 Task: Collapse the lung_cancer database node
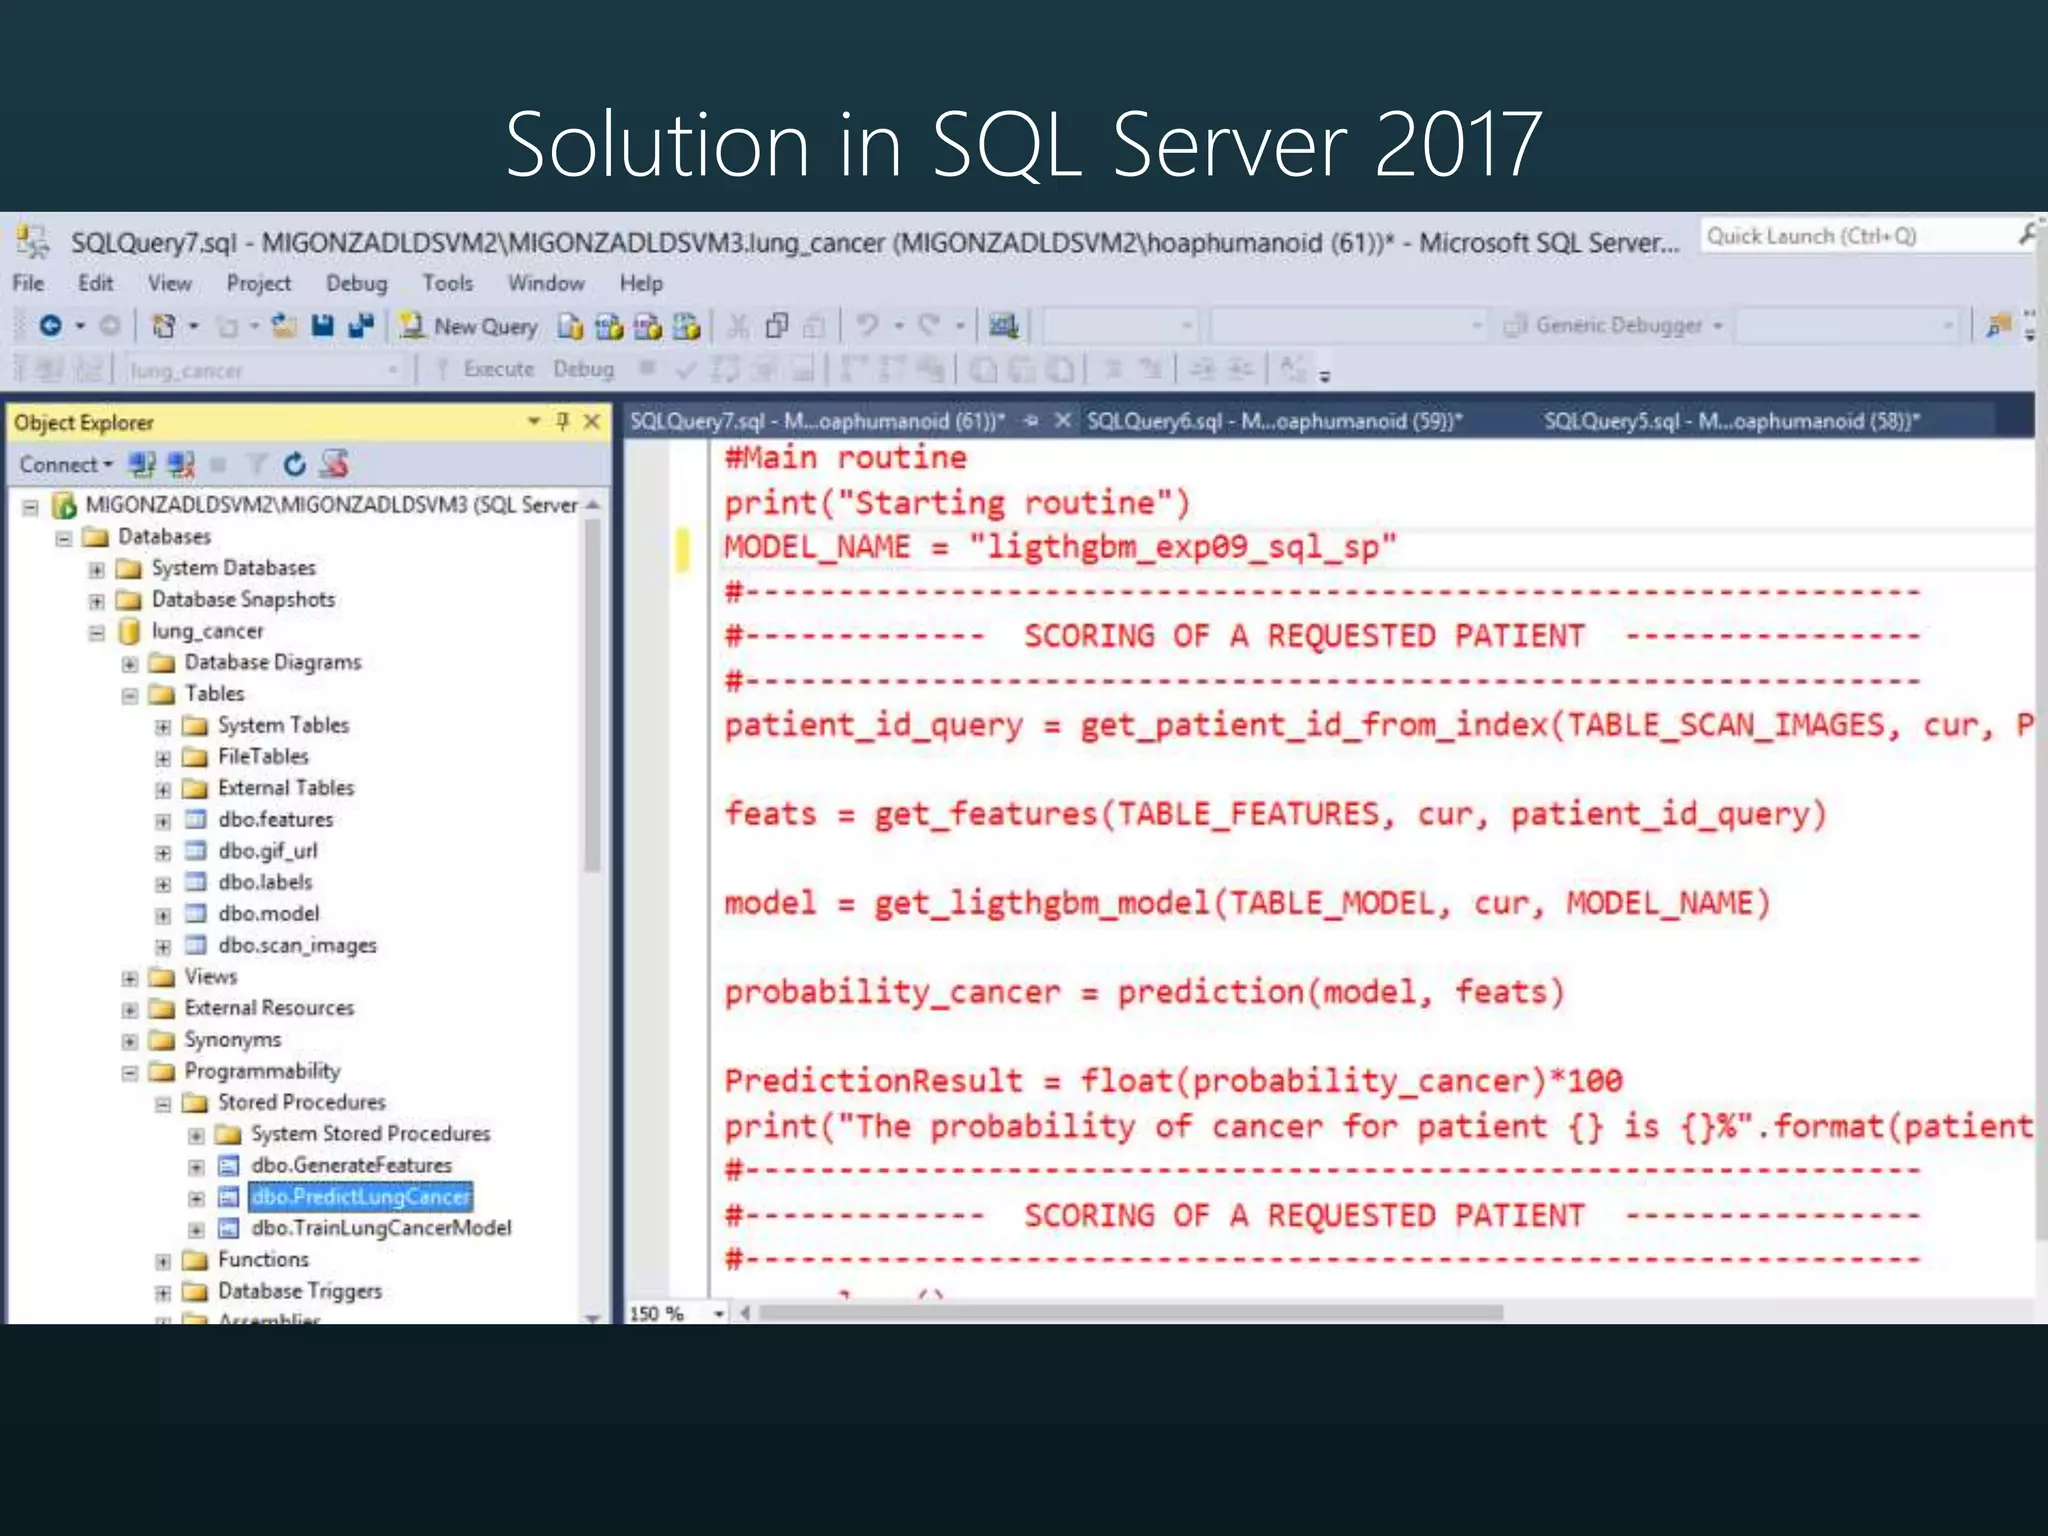(97, 632)
